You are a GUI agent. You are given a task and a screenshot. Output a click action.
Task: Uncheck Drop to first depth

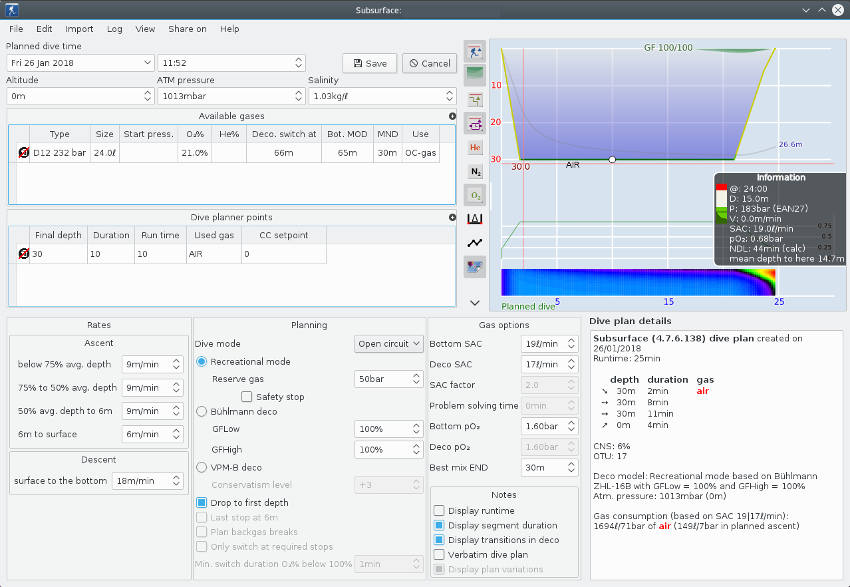[x=202, y=502]
